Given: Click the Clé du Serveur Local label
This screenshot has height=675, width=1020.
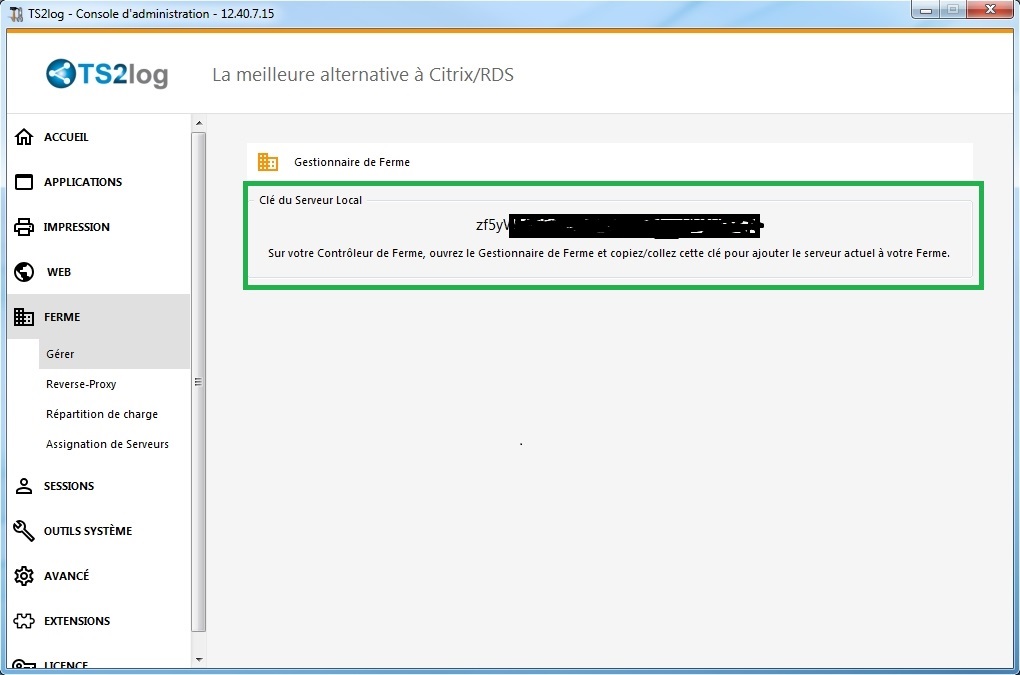Looking at the screenshot, I should click(310, 200).
